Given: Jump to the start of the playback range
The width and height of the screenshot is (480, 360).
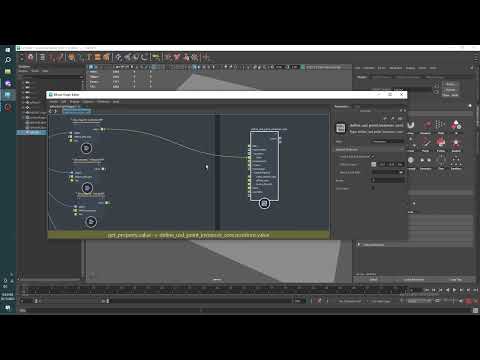Looking at the screenshot, I should [x=426, y=290].
